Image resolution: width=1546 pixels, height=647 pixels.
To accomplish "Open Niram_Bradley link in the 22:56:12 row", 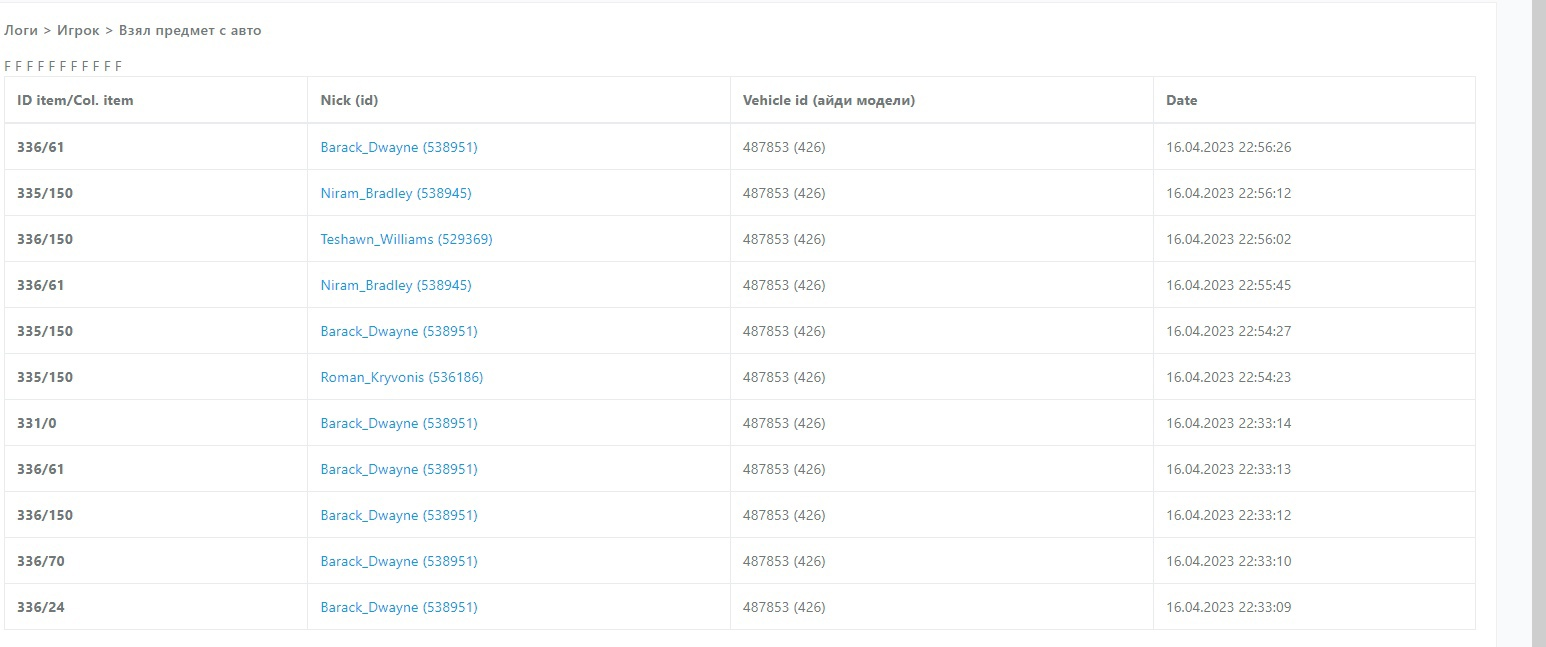I will tap(395, 193).
